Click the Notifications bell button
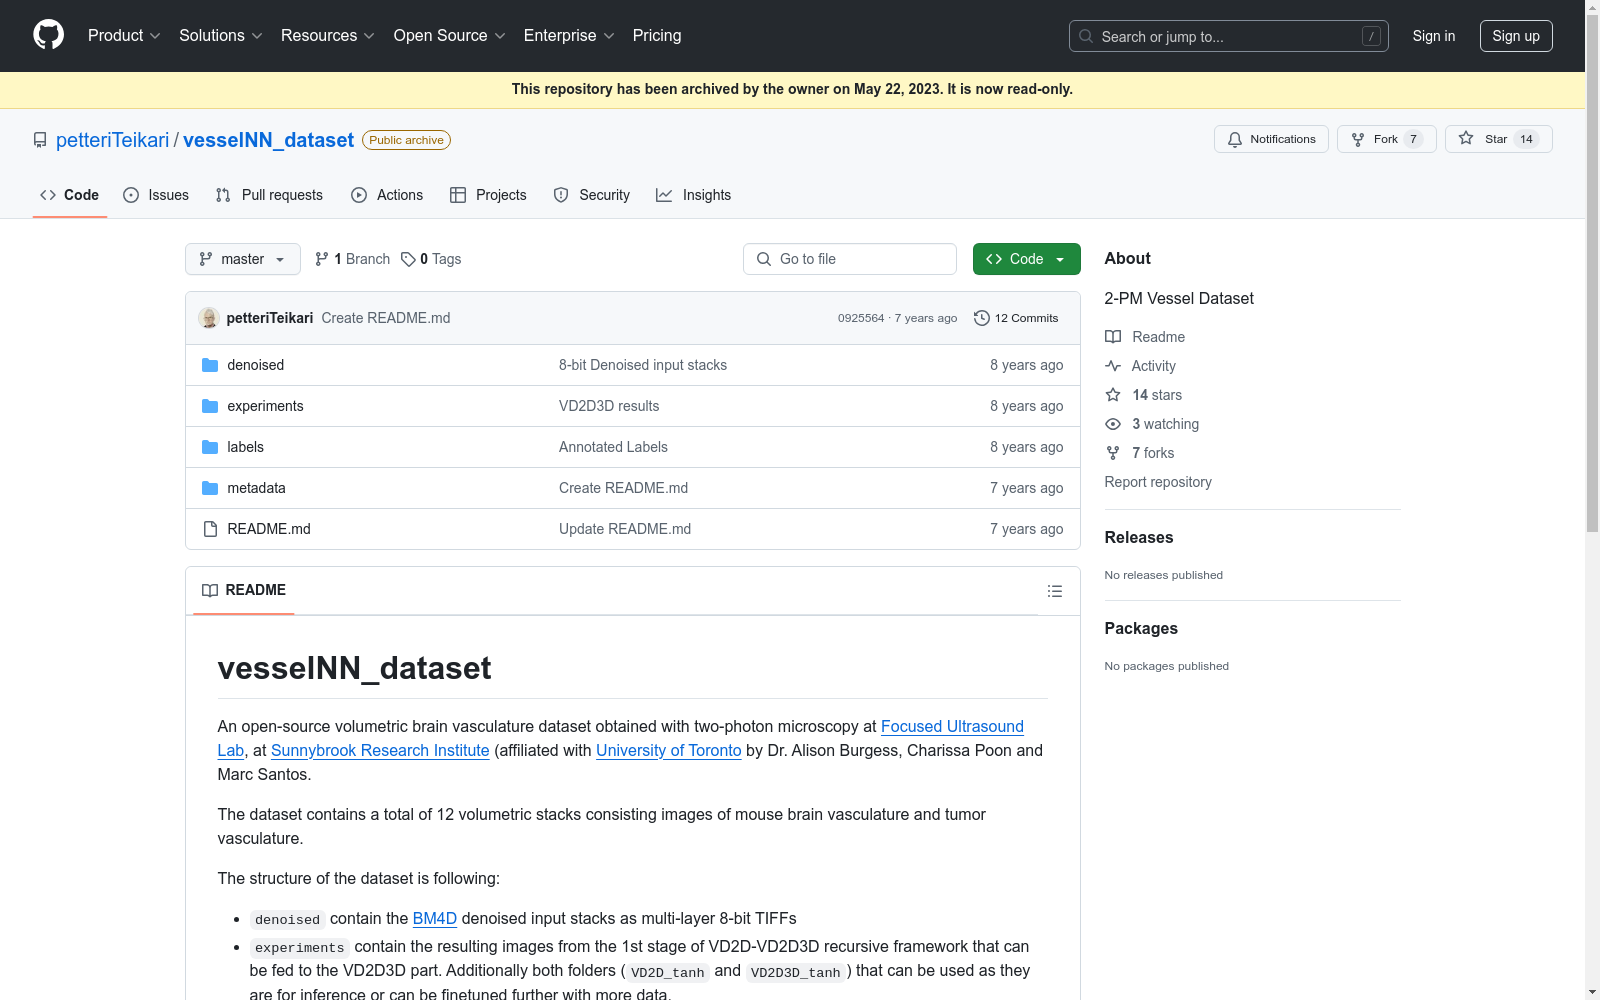1600x1000 pixels. tap(1271, 139)
